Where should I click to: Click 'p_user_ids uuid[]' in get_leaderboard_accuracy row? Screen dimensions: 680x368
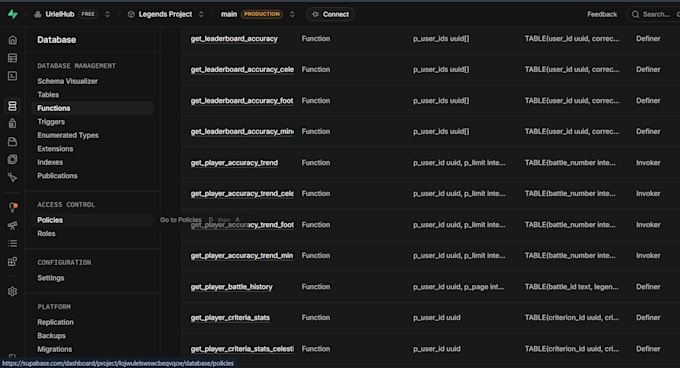pos(441,39)
